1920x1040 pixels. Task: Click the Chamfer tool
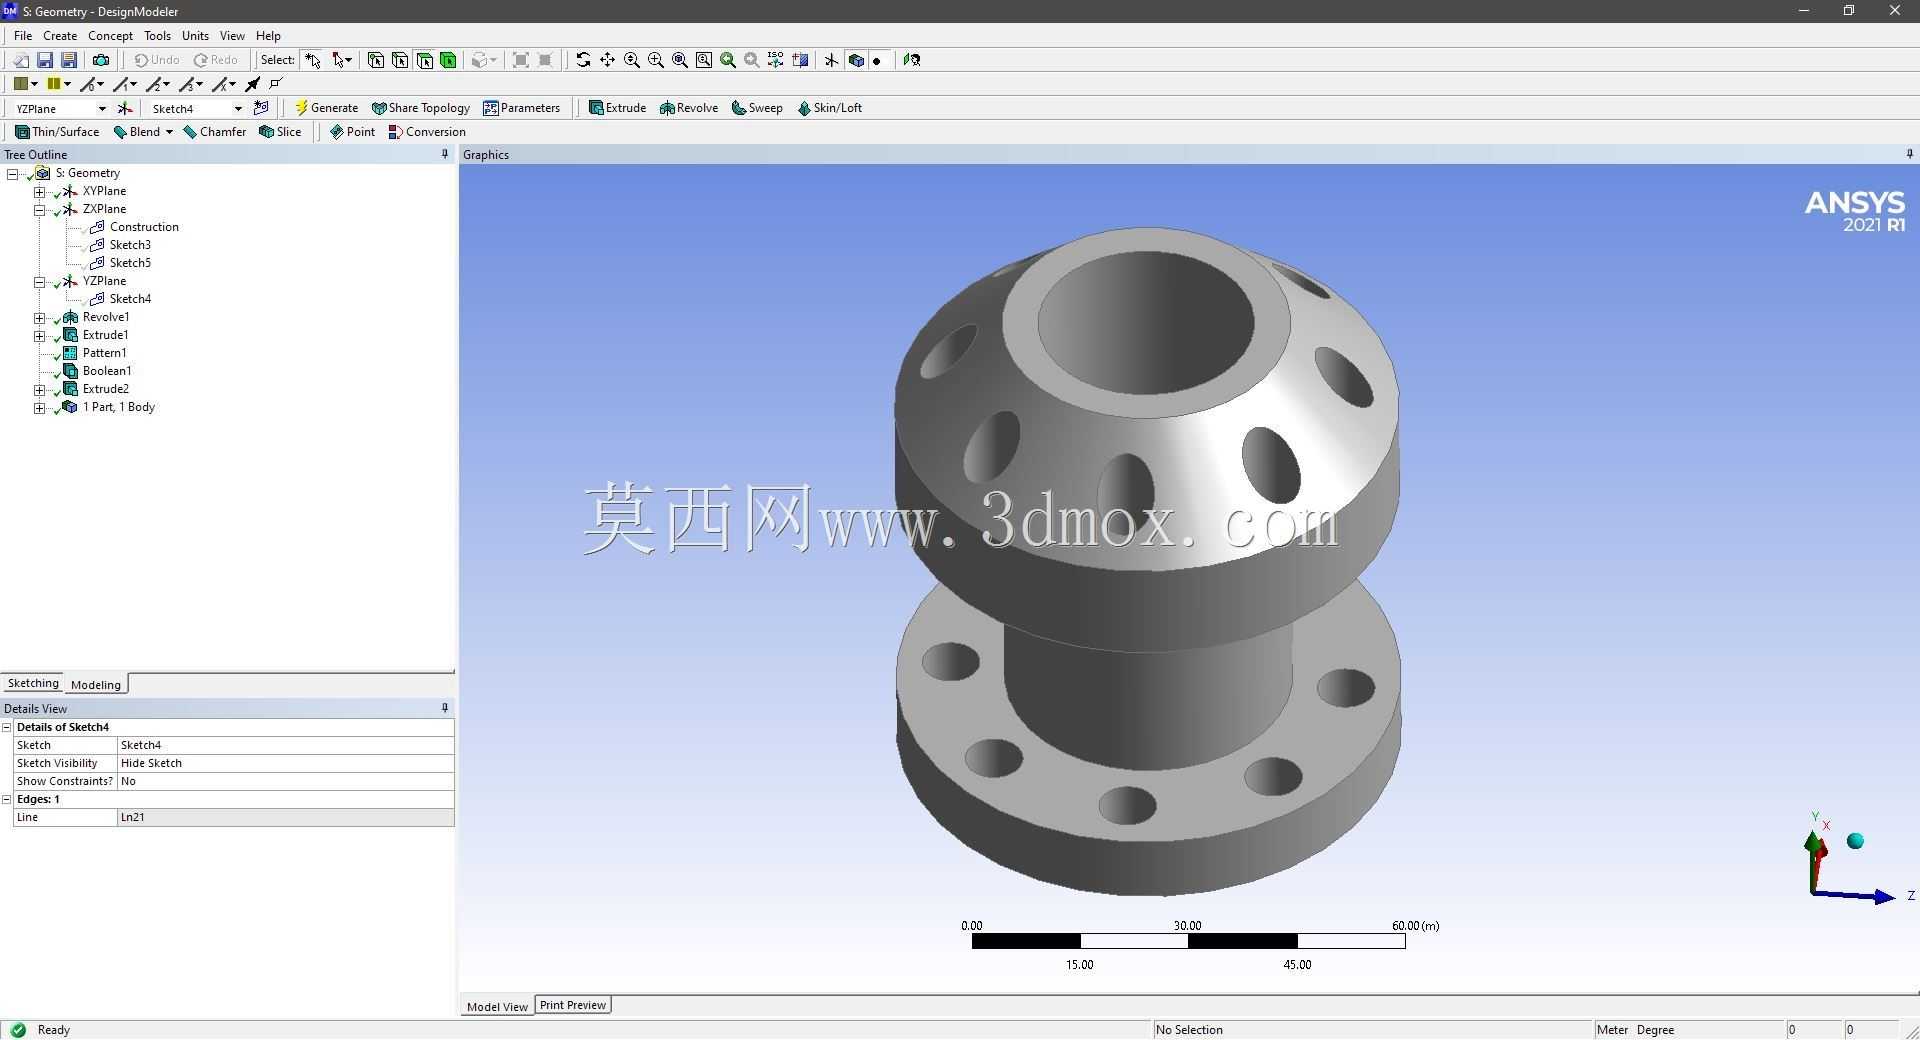tap(215, 132)
